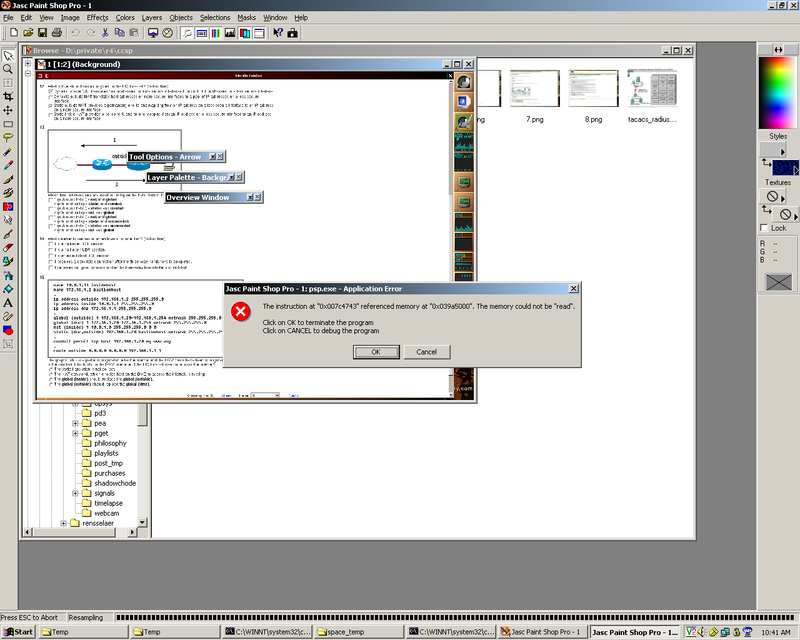
Task: Click OK to terminate the program
Action: point(376,352)
